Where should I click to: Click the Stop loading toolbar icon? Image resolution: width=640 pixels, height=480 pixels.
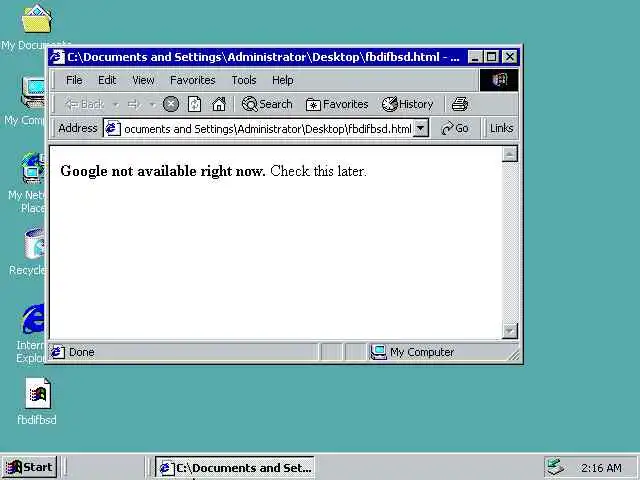(171, 104)
